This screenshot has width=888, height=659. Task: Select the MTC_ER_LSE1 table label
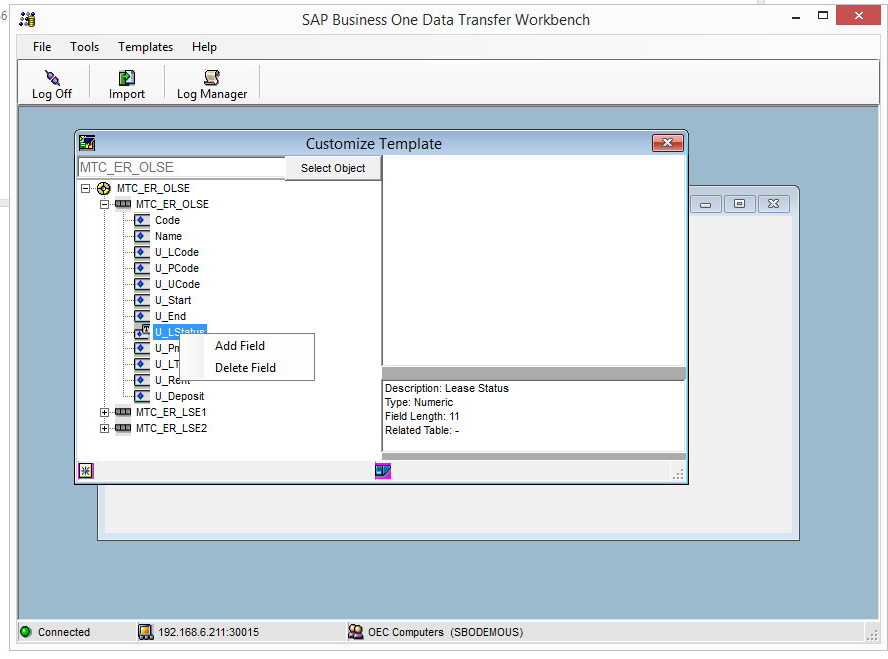click(x=171, y=412)
